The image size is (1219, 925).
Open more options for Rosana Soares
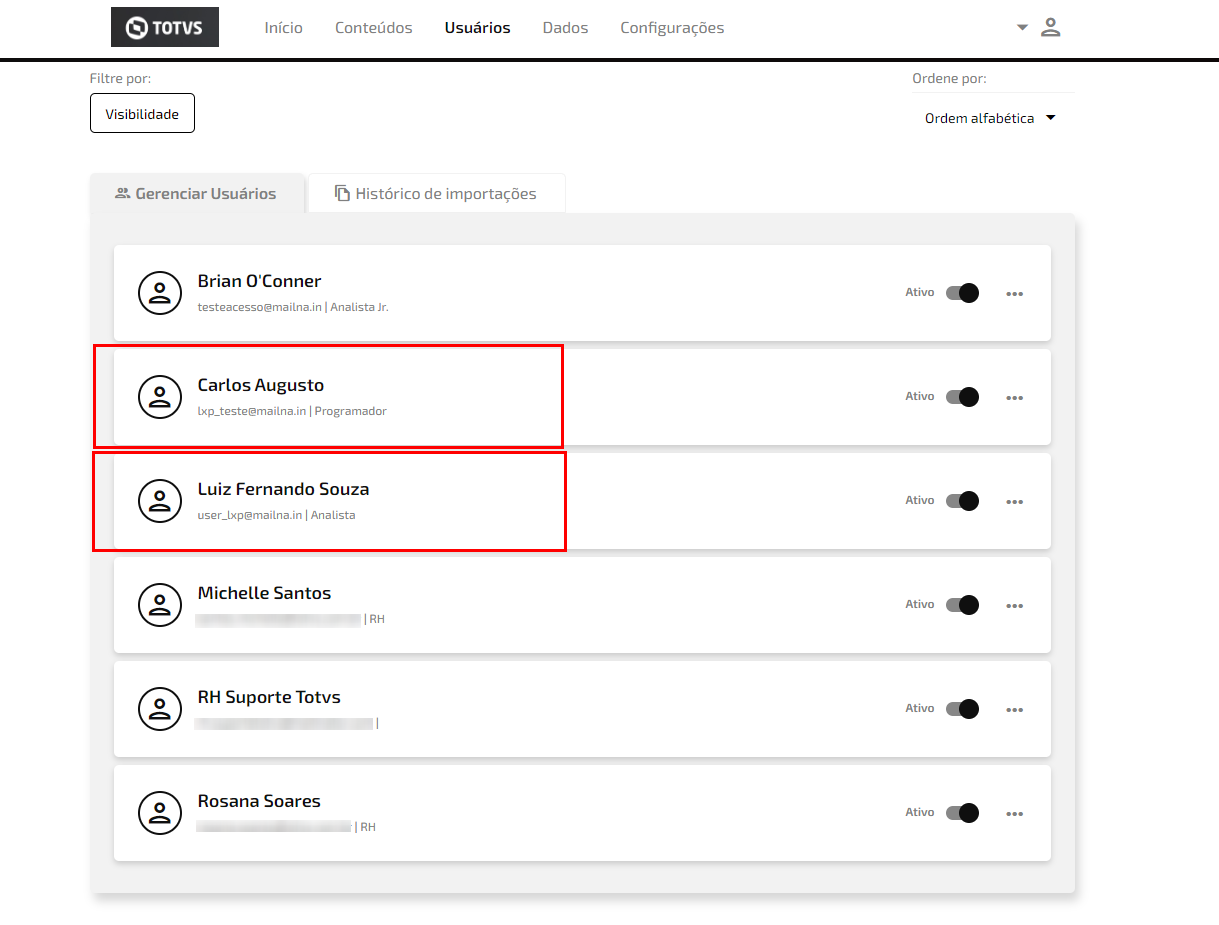[1014, 814]
